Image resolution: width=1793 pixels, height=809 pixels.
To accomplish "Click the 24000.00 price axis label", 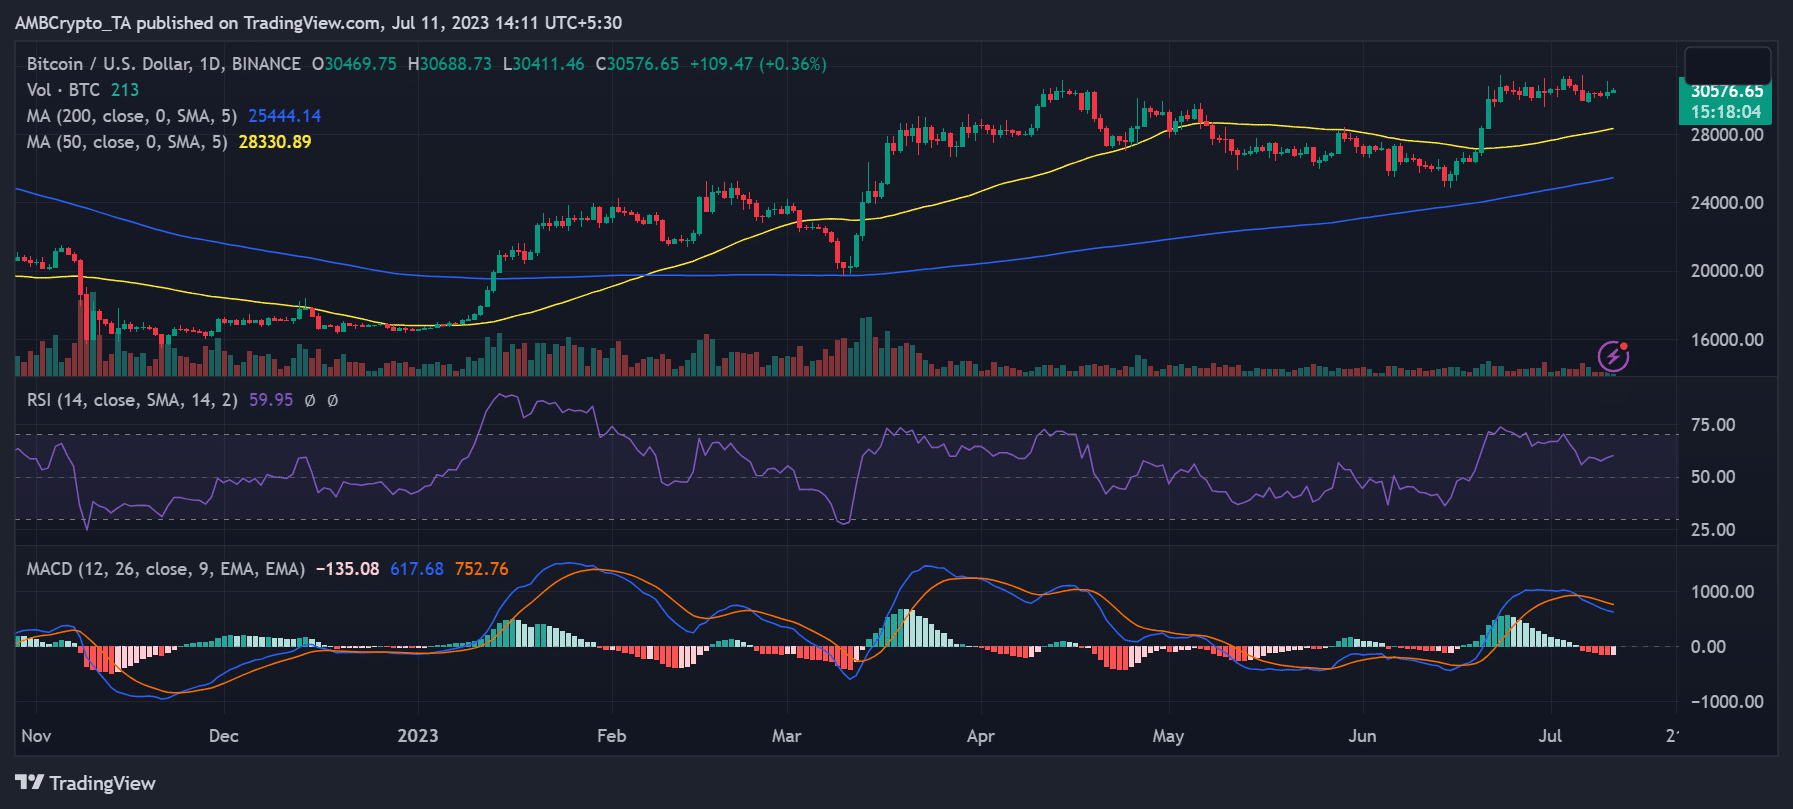I will click(1727, 203).
